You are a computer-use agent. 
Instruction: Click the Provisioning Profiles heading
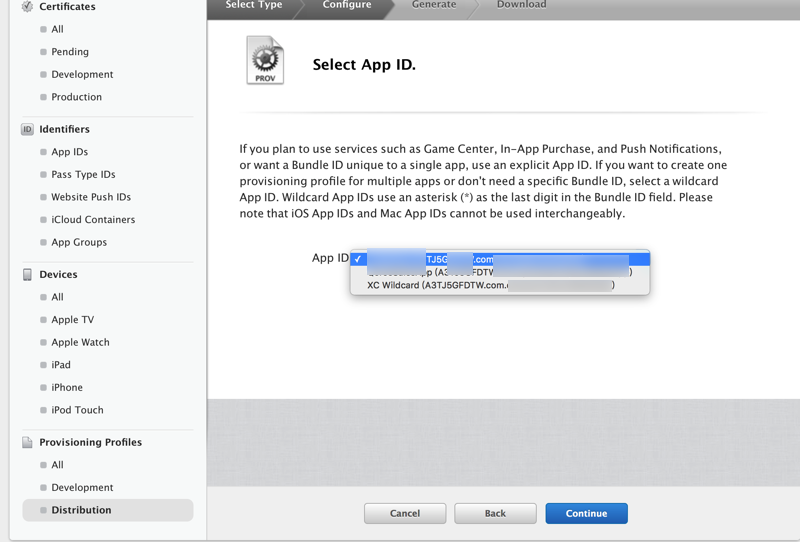[90, 442]
